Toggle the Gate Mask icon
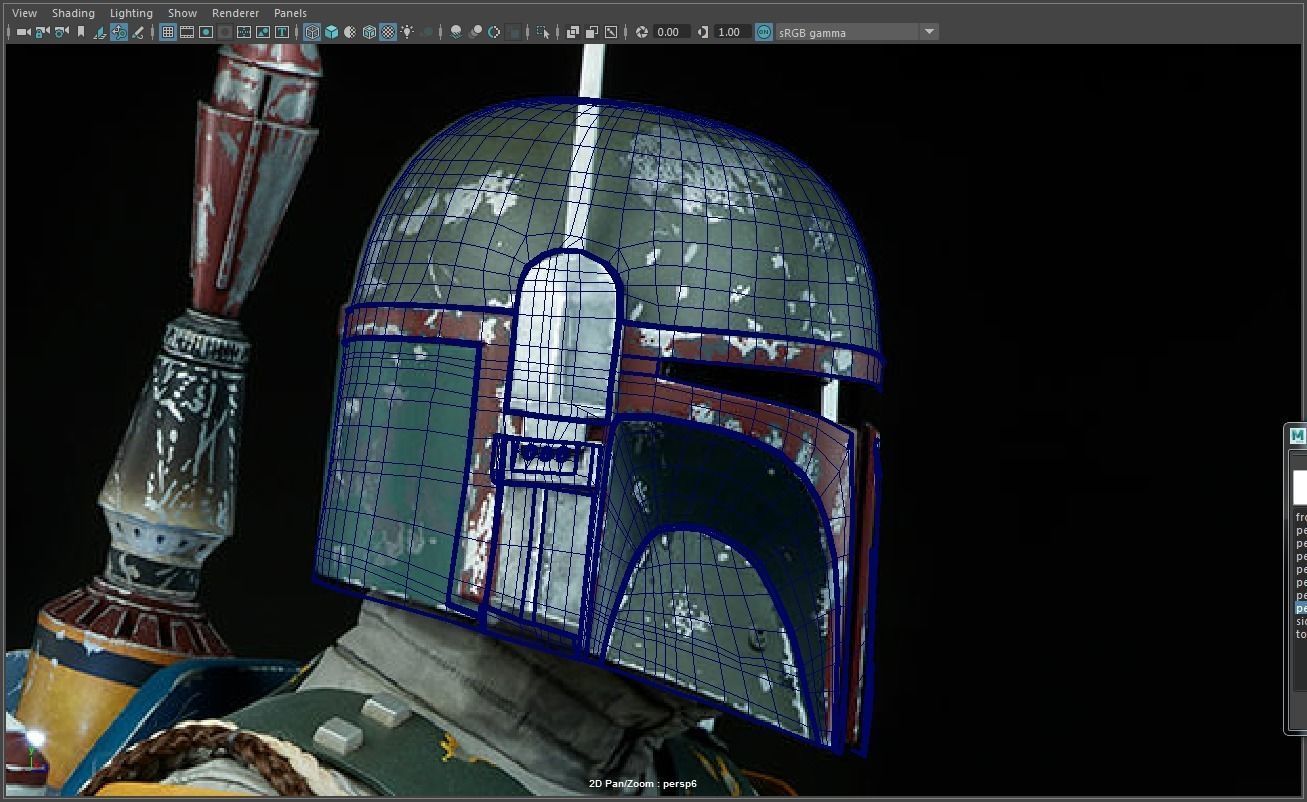Viewport: 1307px width, 802px height. pyautogui.click(x=225, y=32)
